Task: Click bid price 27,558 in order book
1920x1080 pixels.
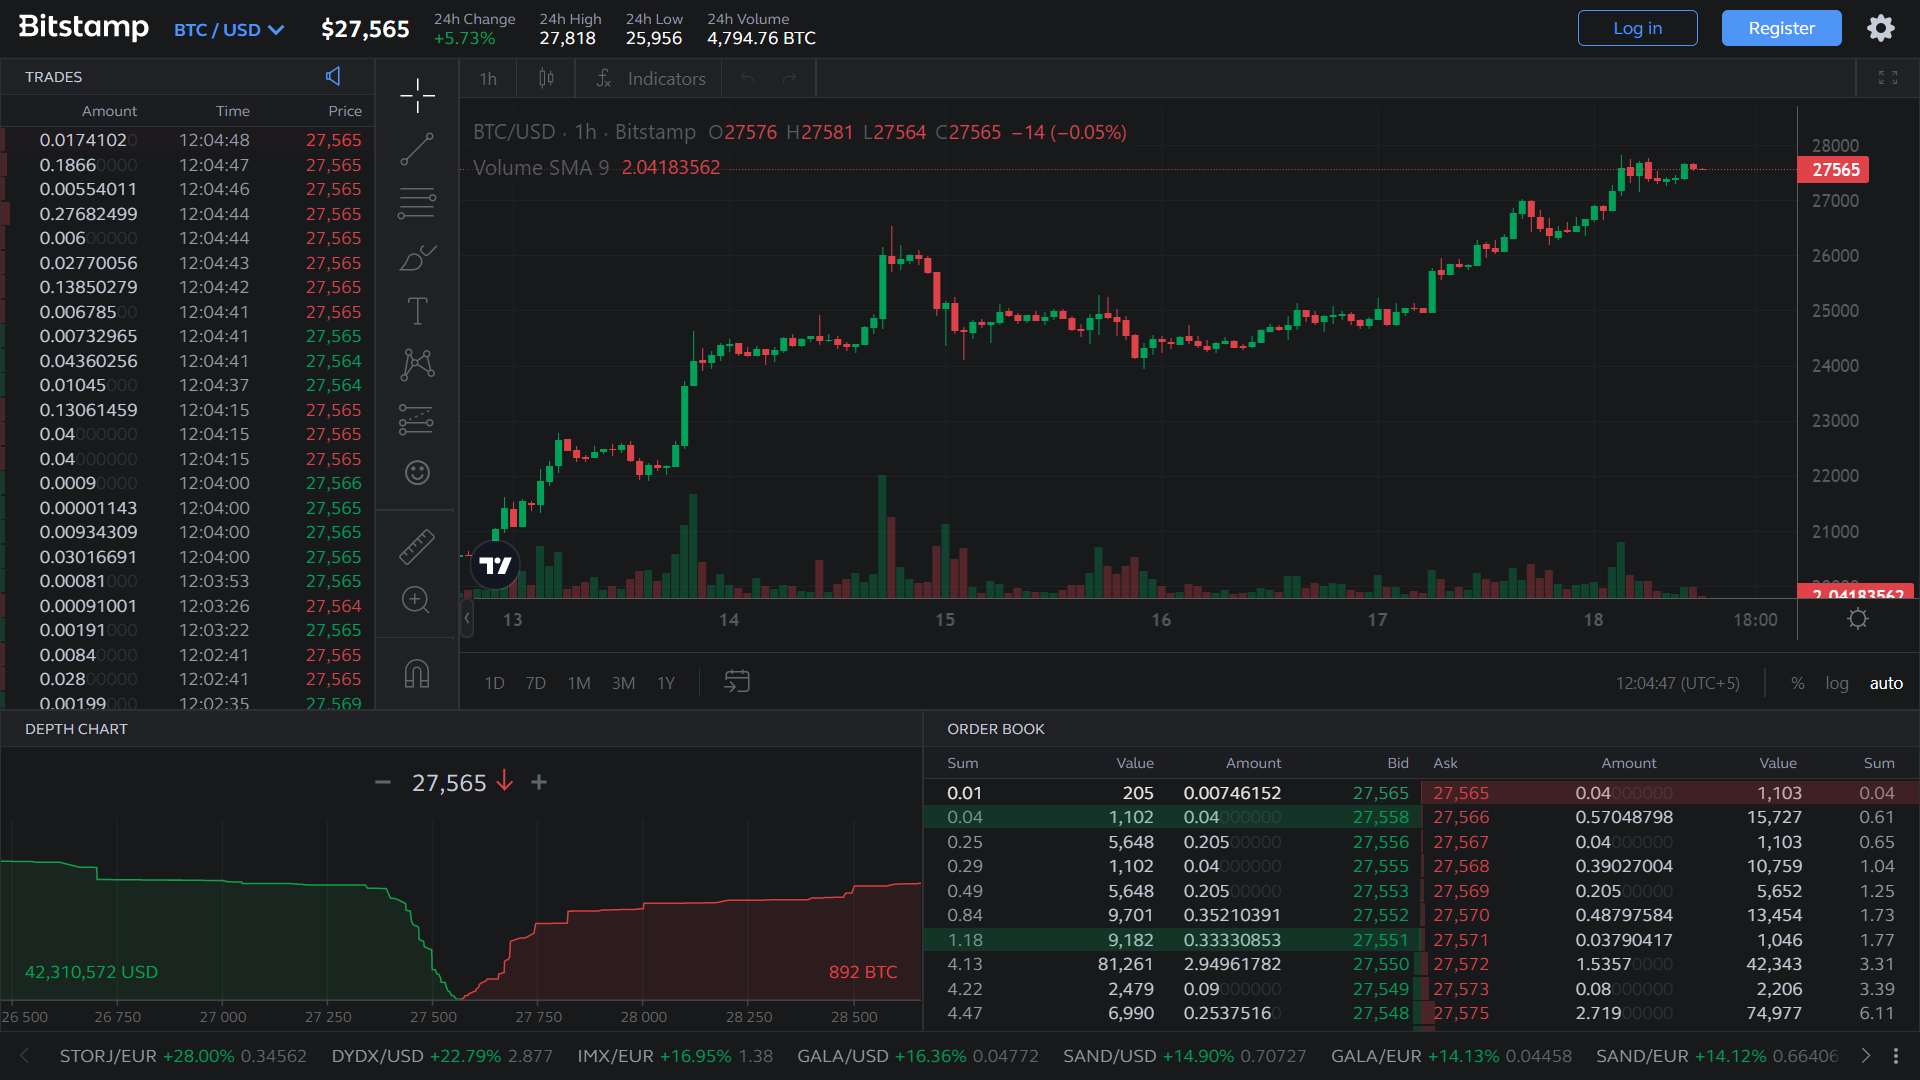Action: (x=1380, y=817)
